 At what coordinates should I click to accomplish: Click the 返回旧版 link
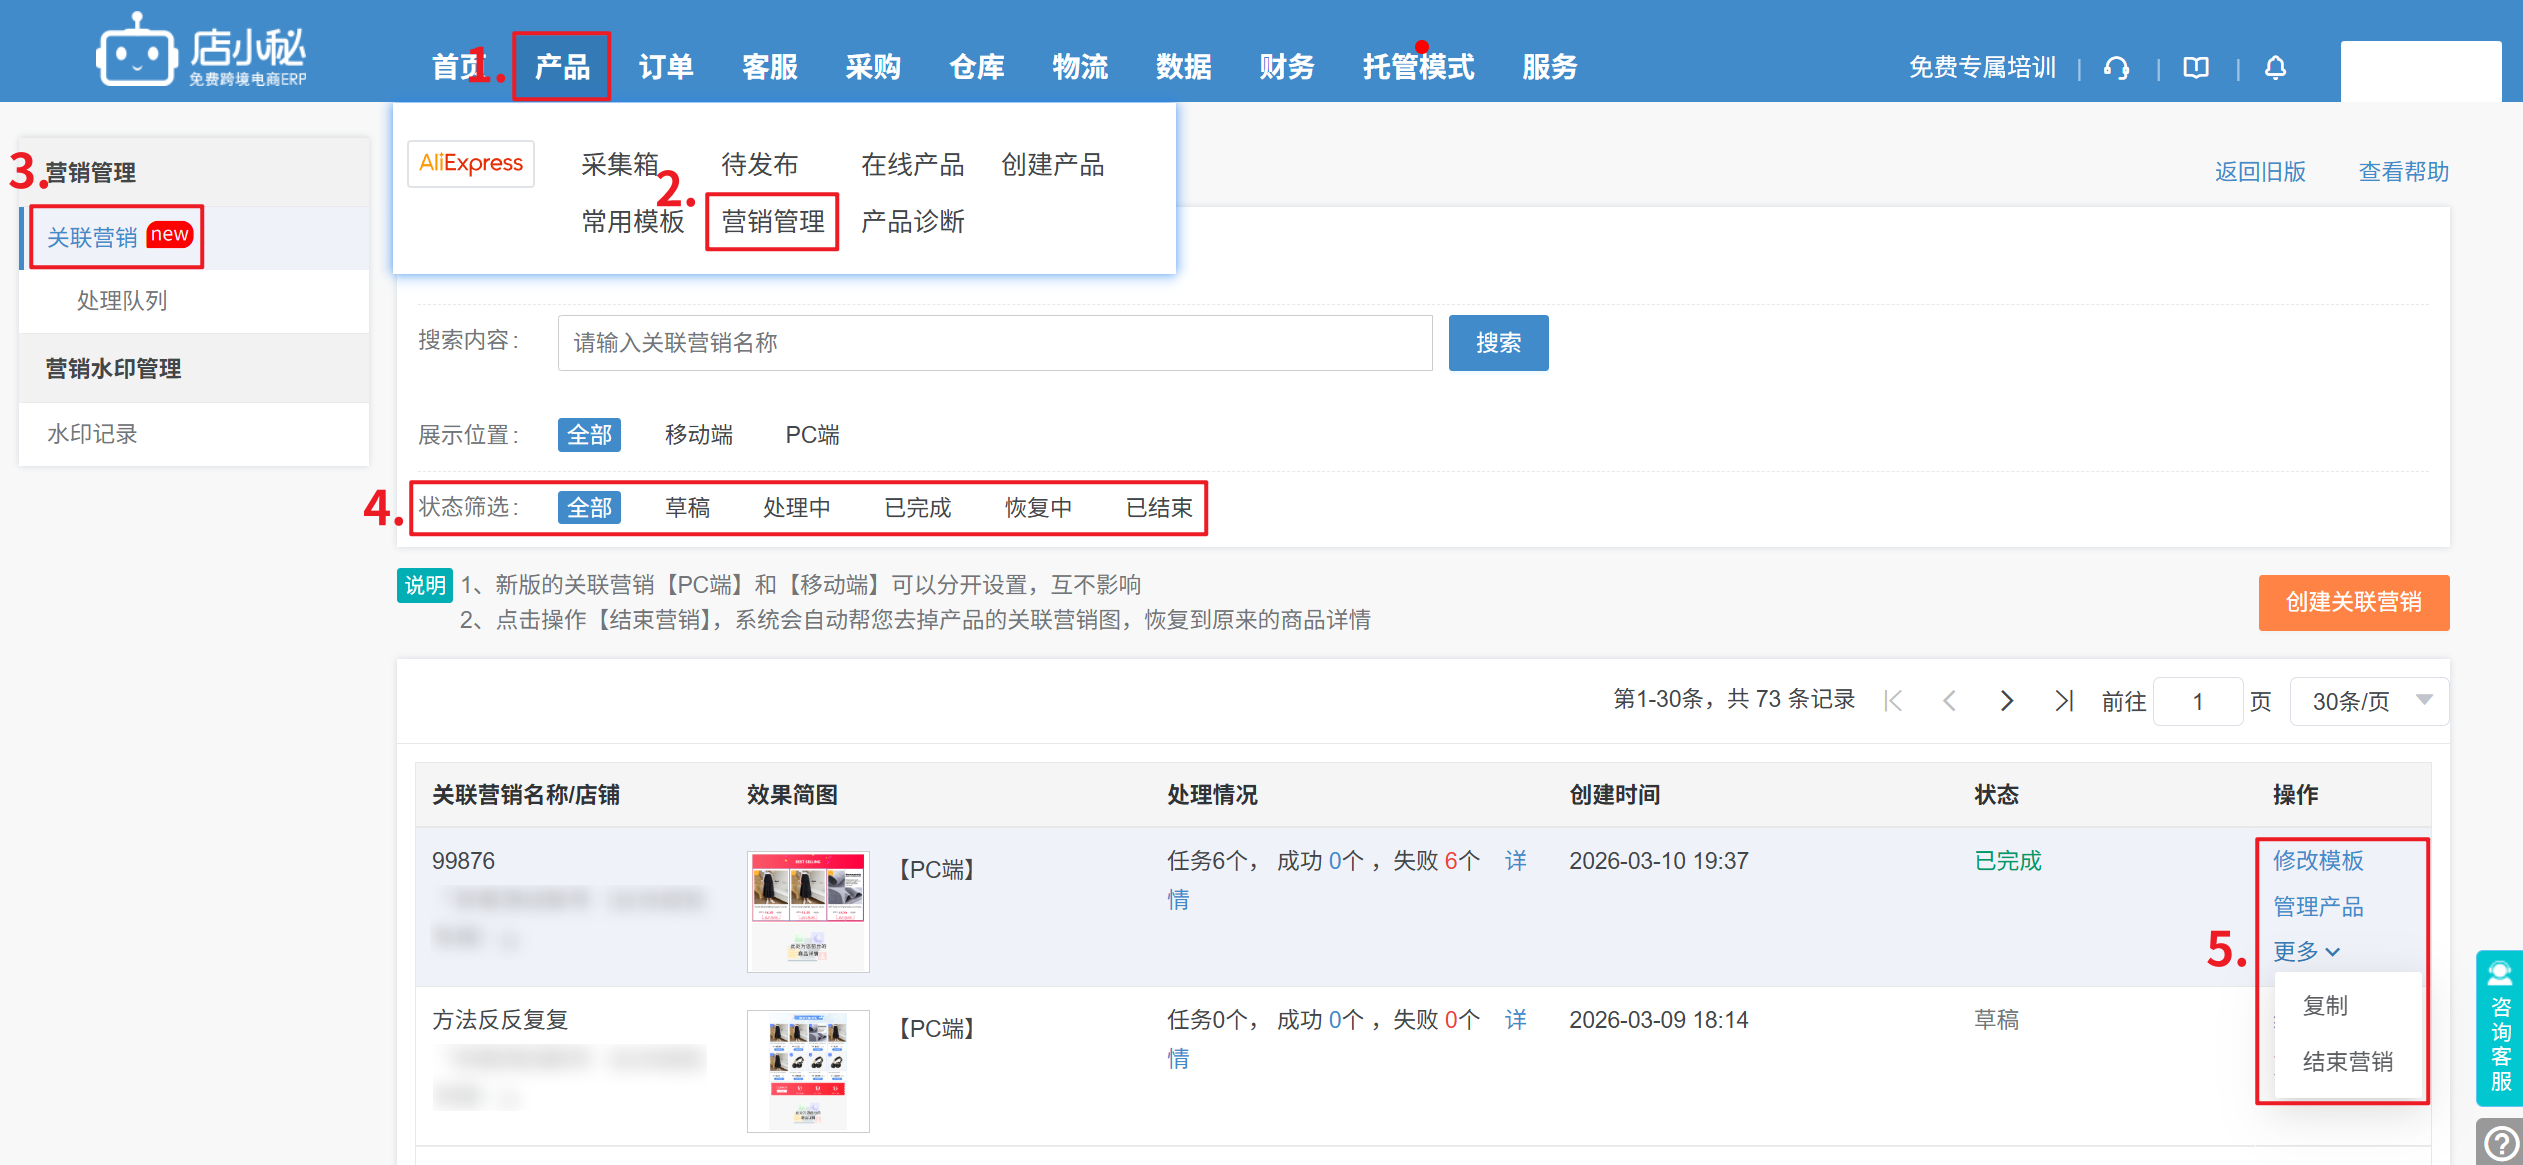(x=2259, y=172)
